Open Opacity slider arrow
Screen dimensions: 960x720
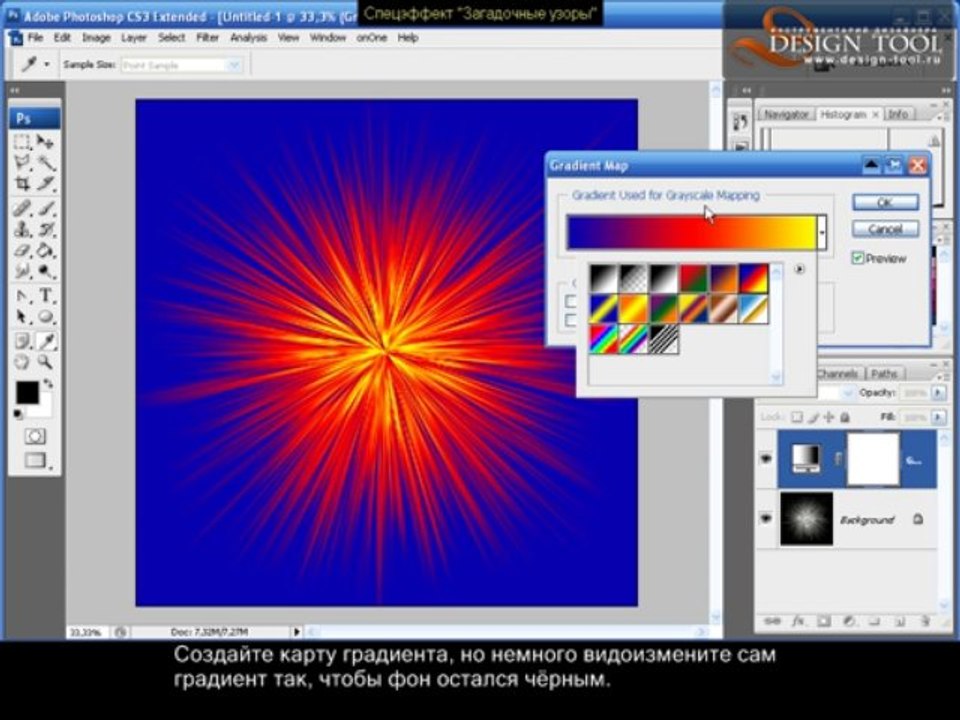(939, 393)
